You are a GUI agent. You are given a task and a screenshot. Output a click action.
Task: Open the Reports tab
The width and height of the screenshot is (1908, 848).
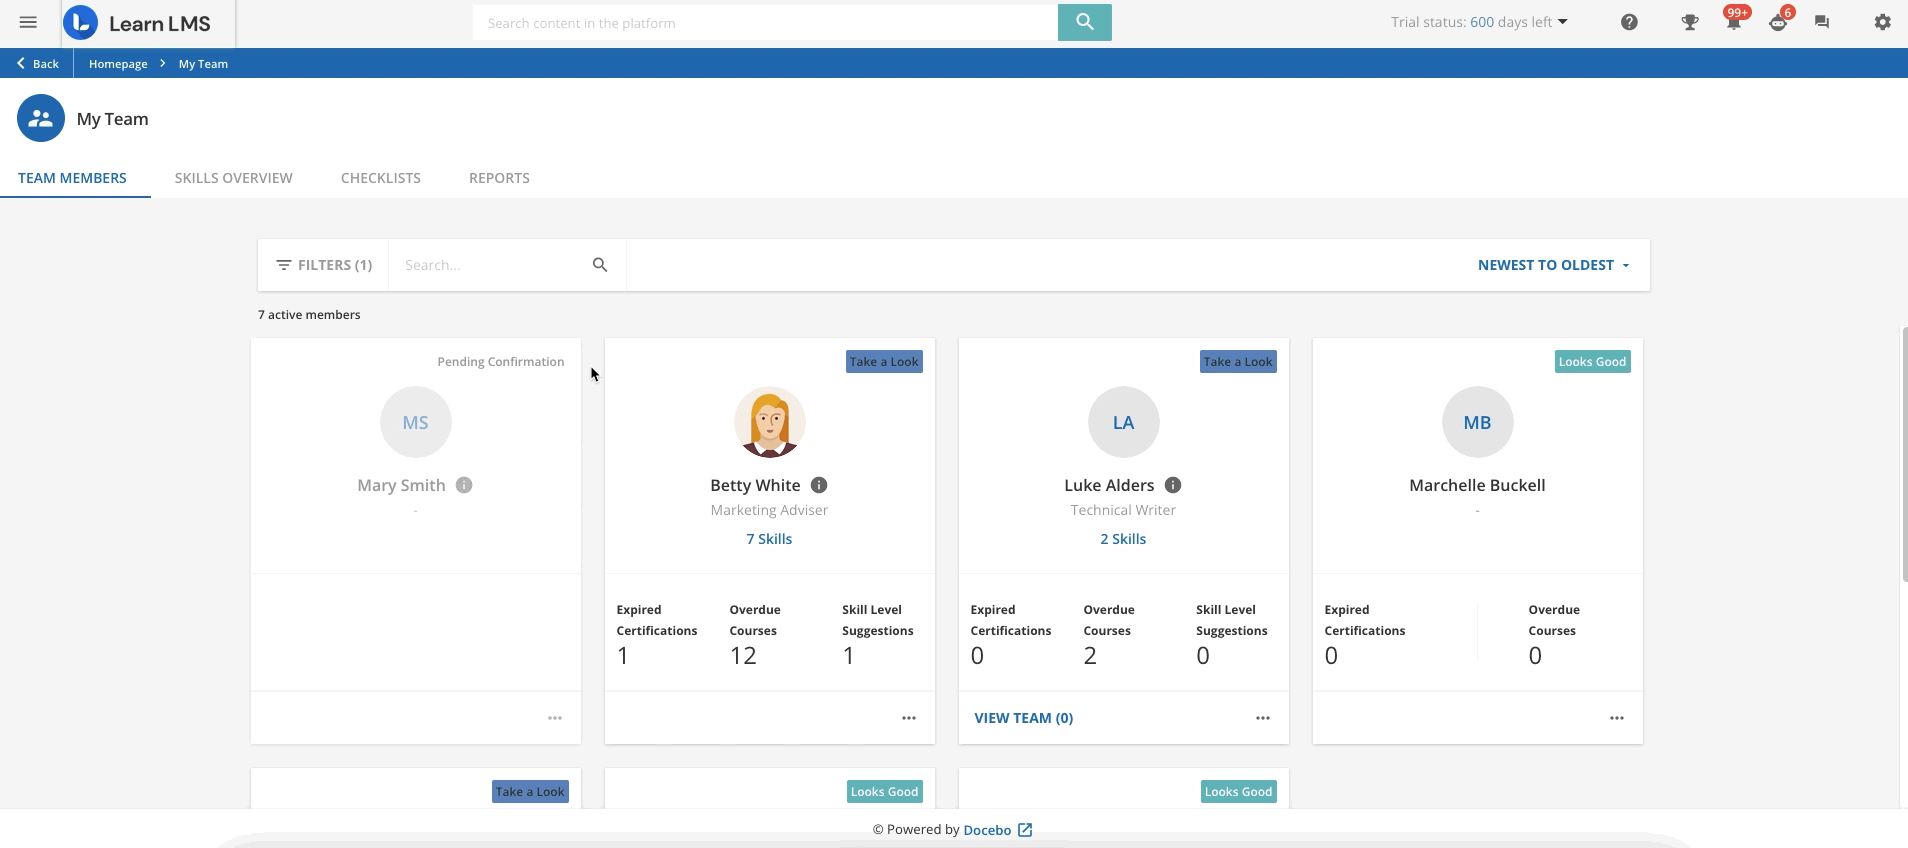[499, 178]
